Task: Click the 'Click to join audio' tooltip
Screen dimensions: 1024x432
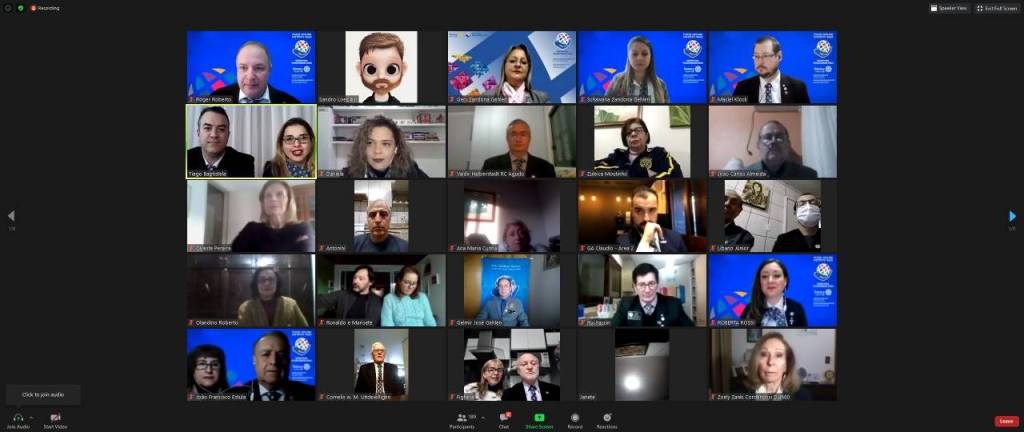Action: click(43, 395)
